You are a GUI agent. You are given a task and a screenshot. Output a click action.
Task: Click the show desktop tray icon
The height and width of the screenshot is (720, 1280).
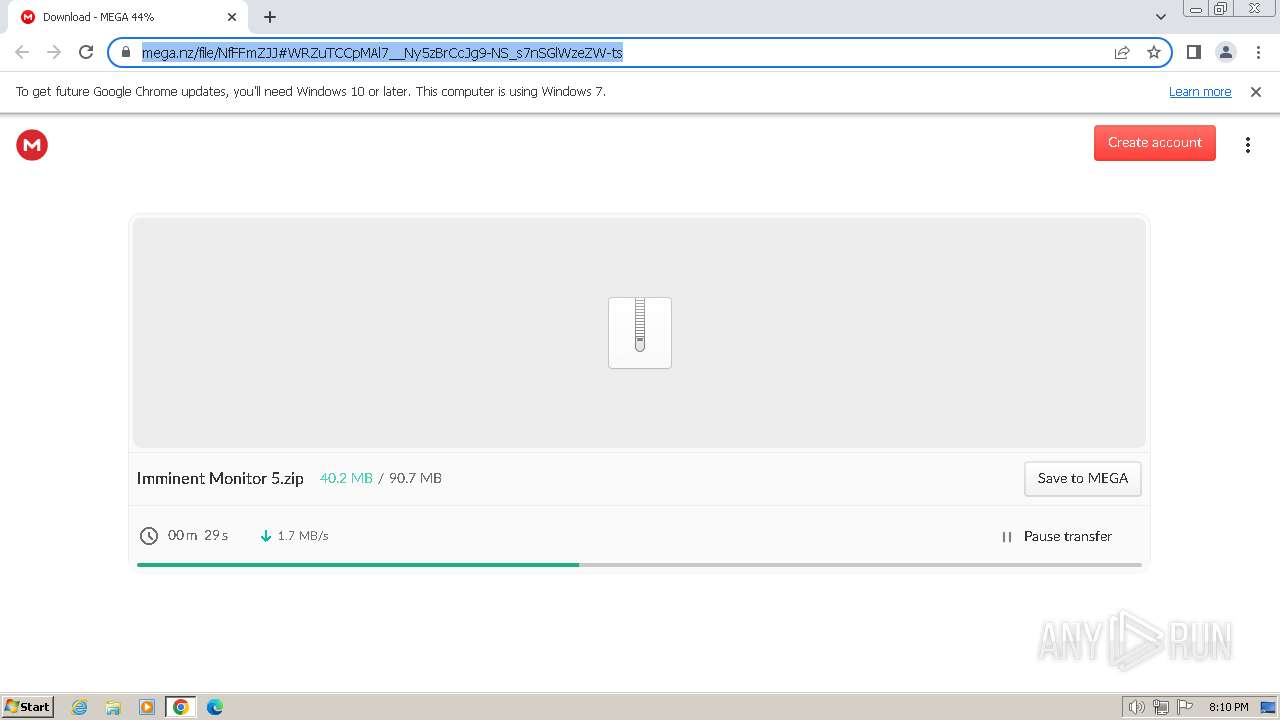[x=1268, y=707]
